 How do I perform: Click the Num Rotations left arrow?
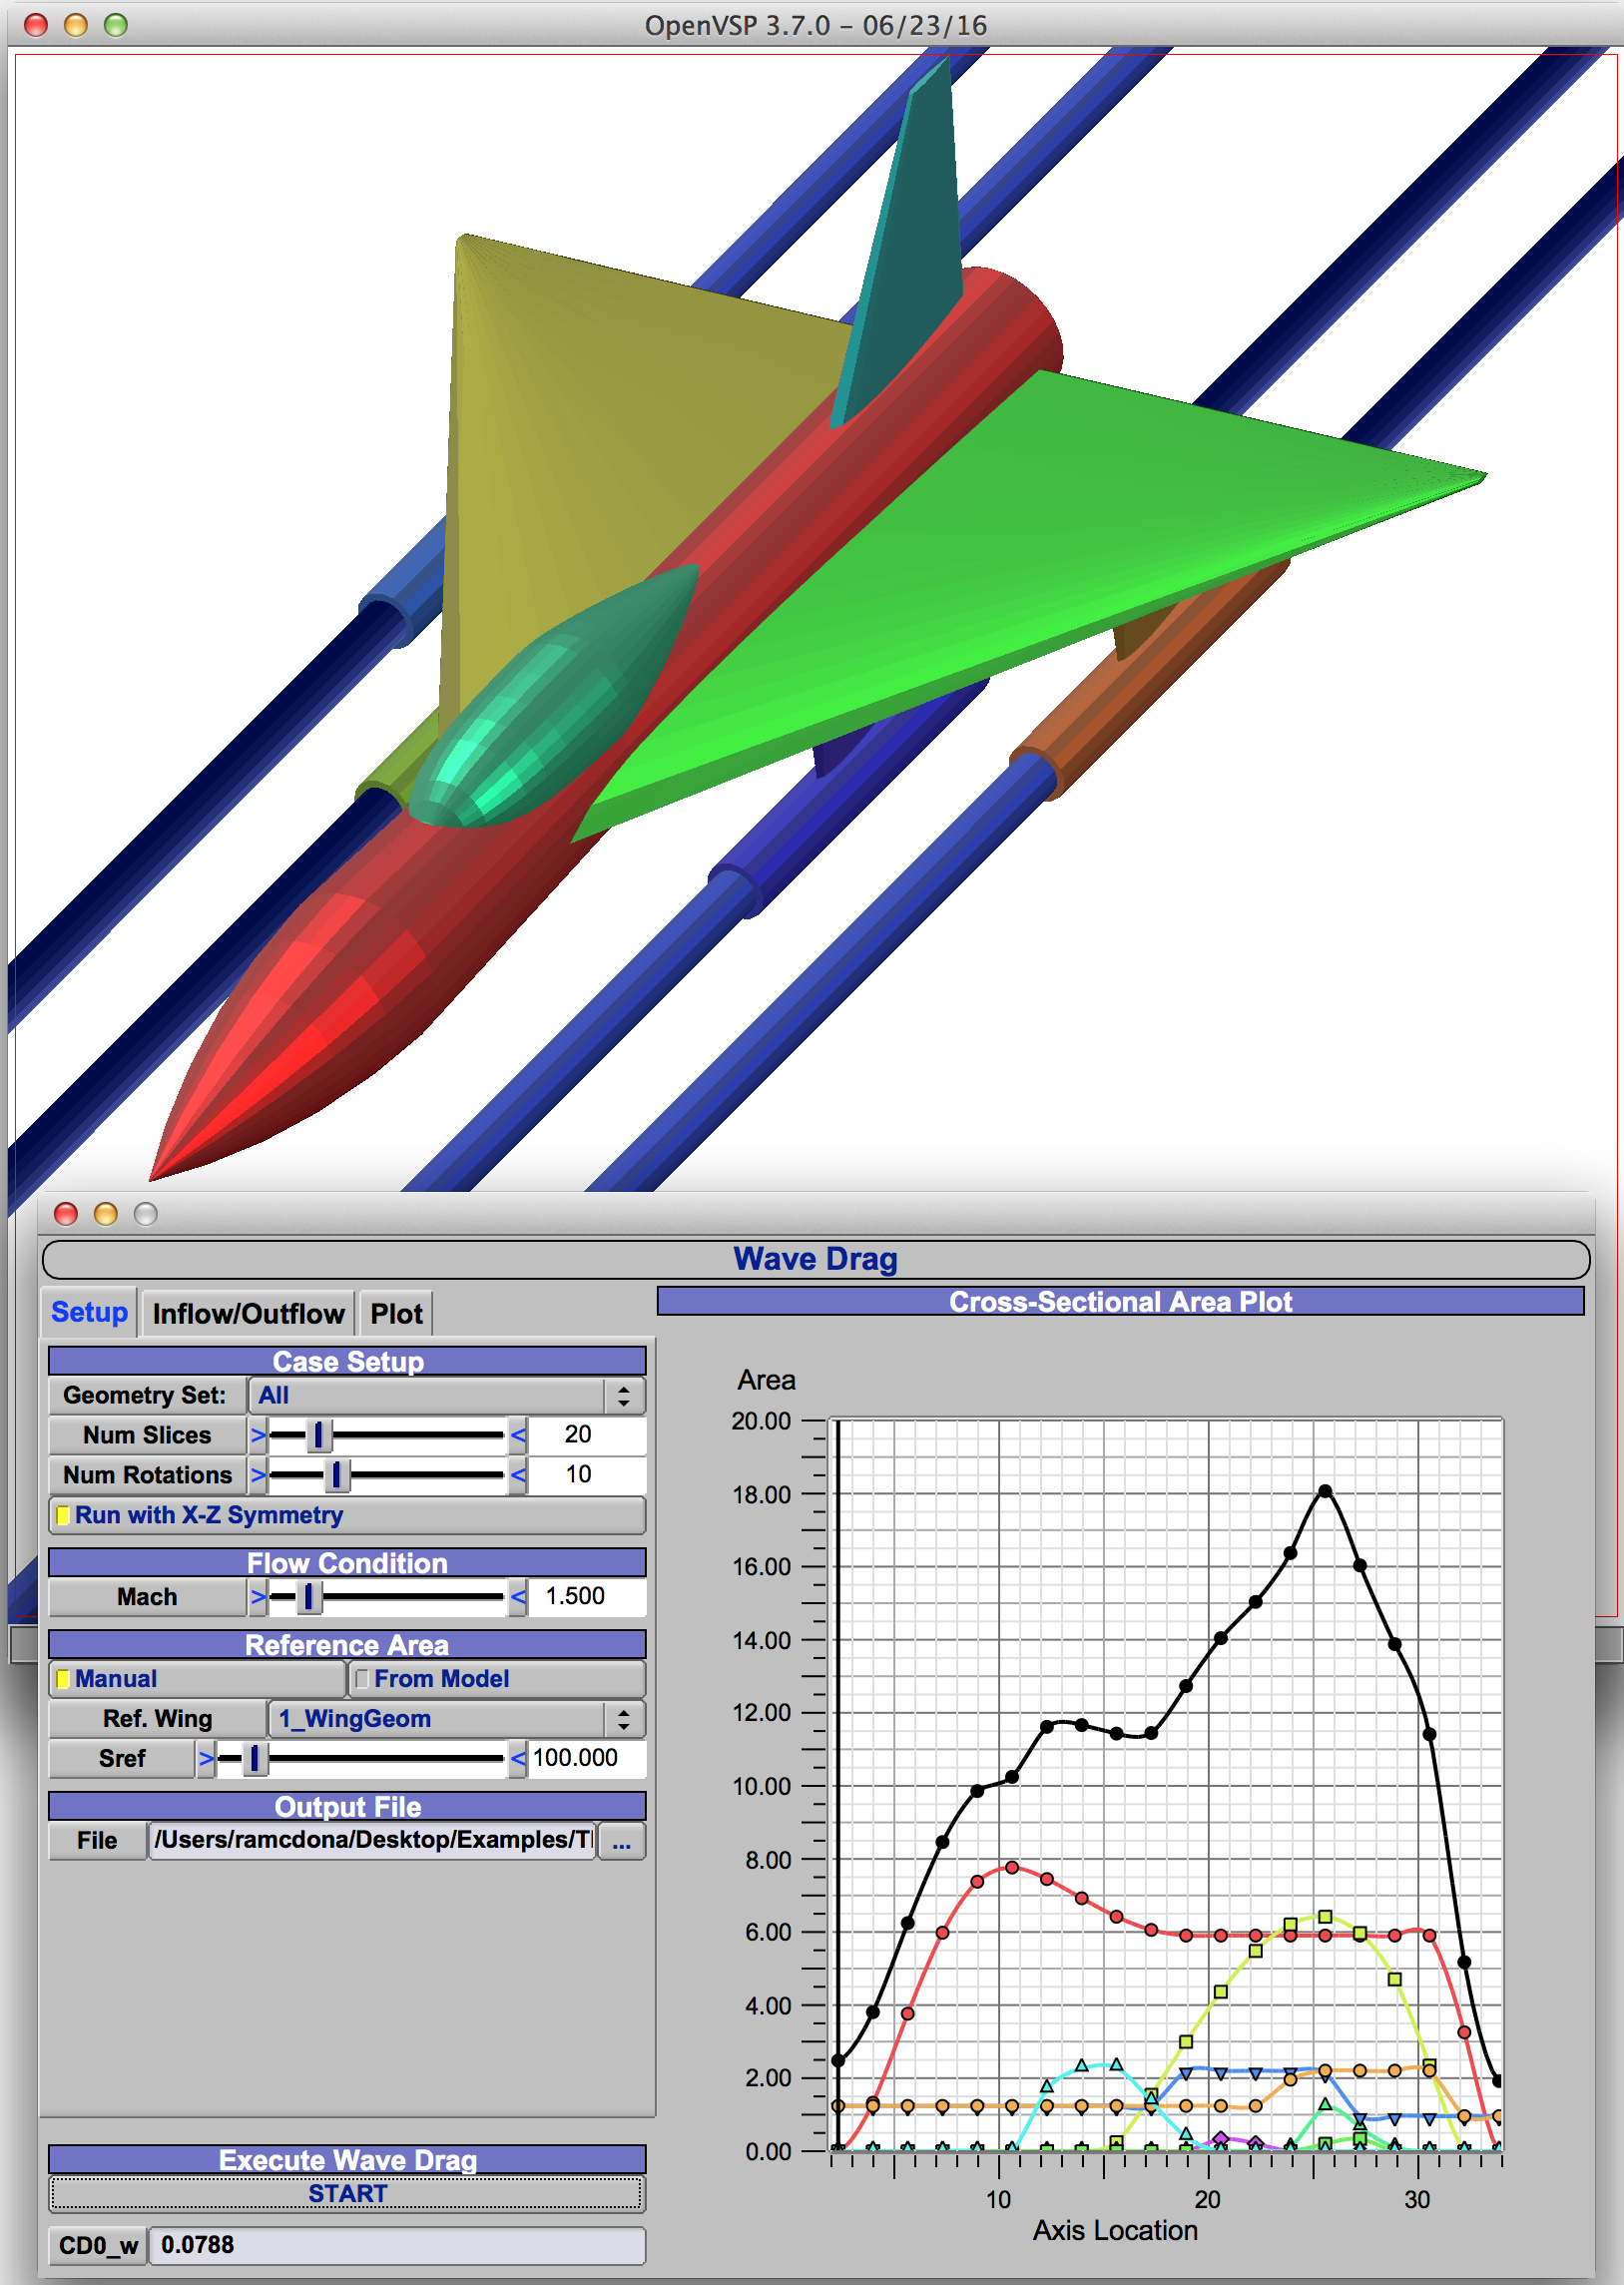tap(258, 1475)
